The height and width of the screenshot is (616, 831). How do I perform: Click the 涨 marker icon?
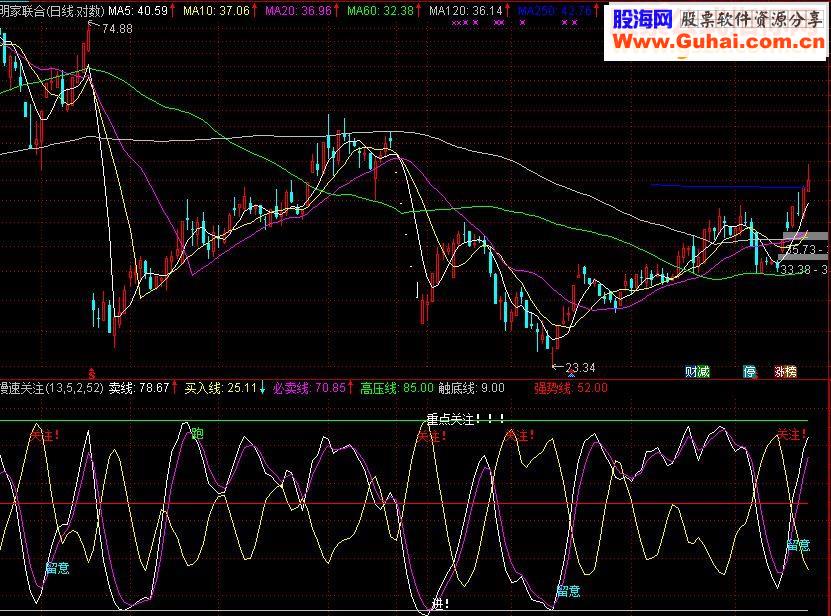[x=779, y=372]
